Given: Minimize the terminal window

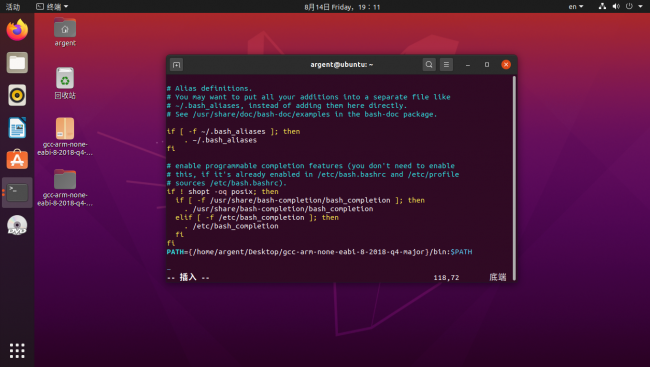Looking at the screenshot, I should coord(468,65).
